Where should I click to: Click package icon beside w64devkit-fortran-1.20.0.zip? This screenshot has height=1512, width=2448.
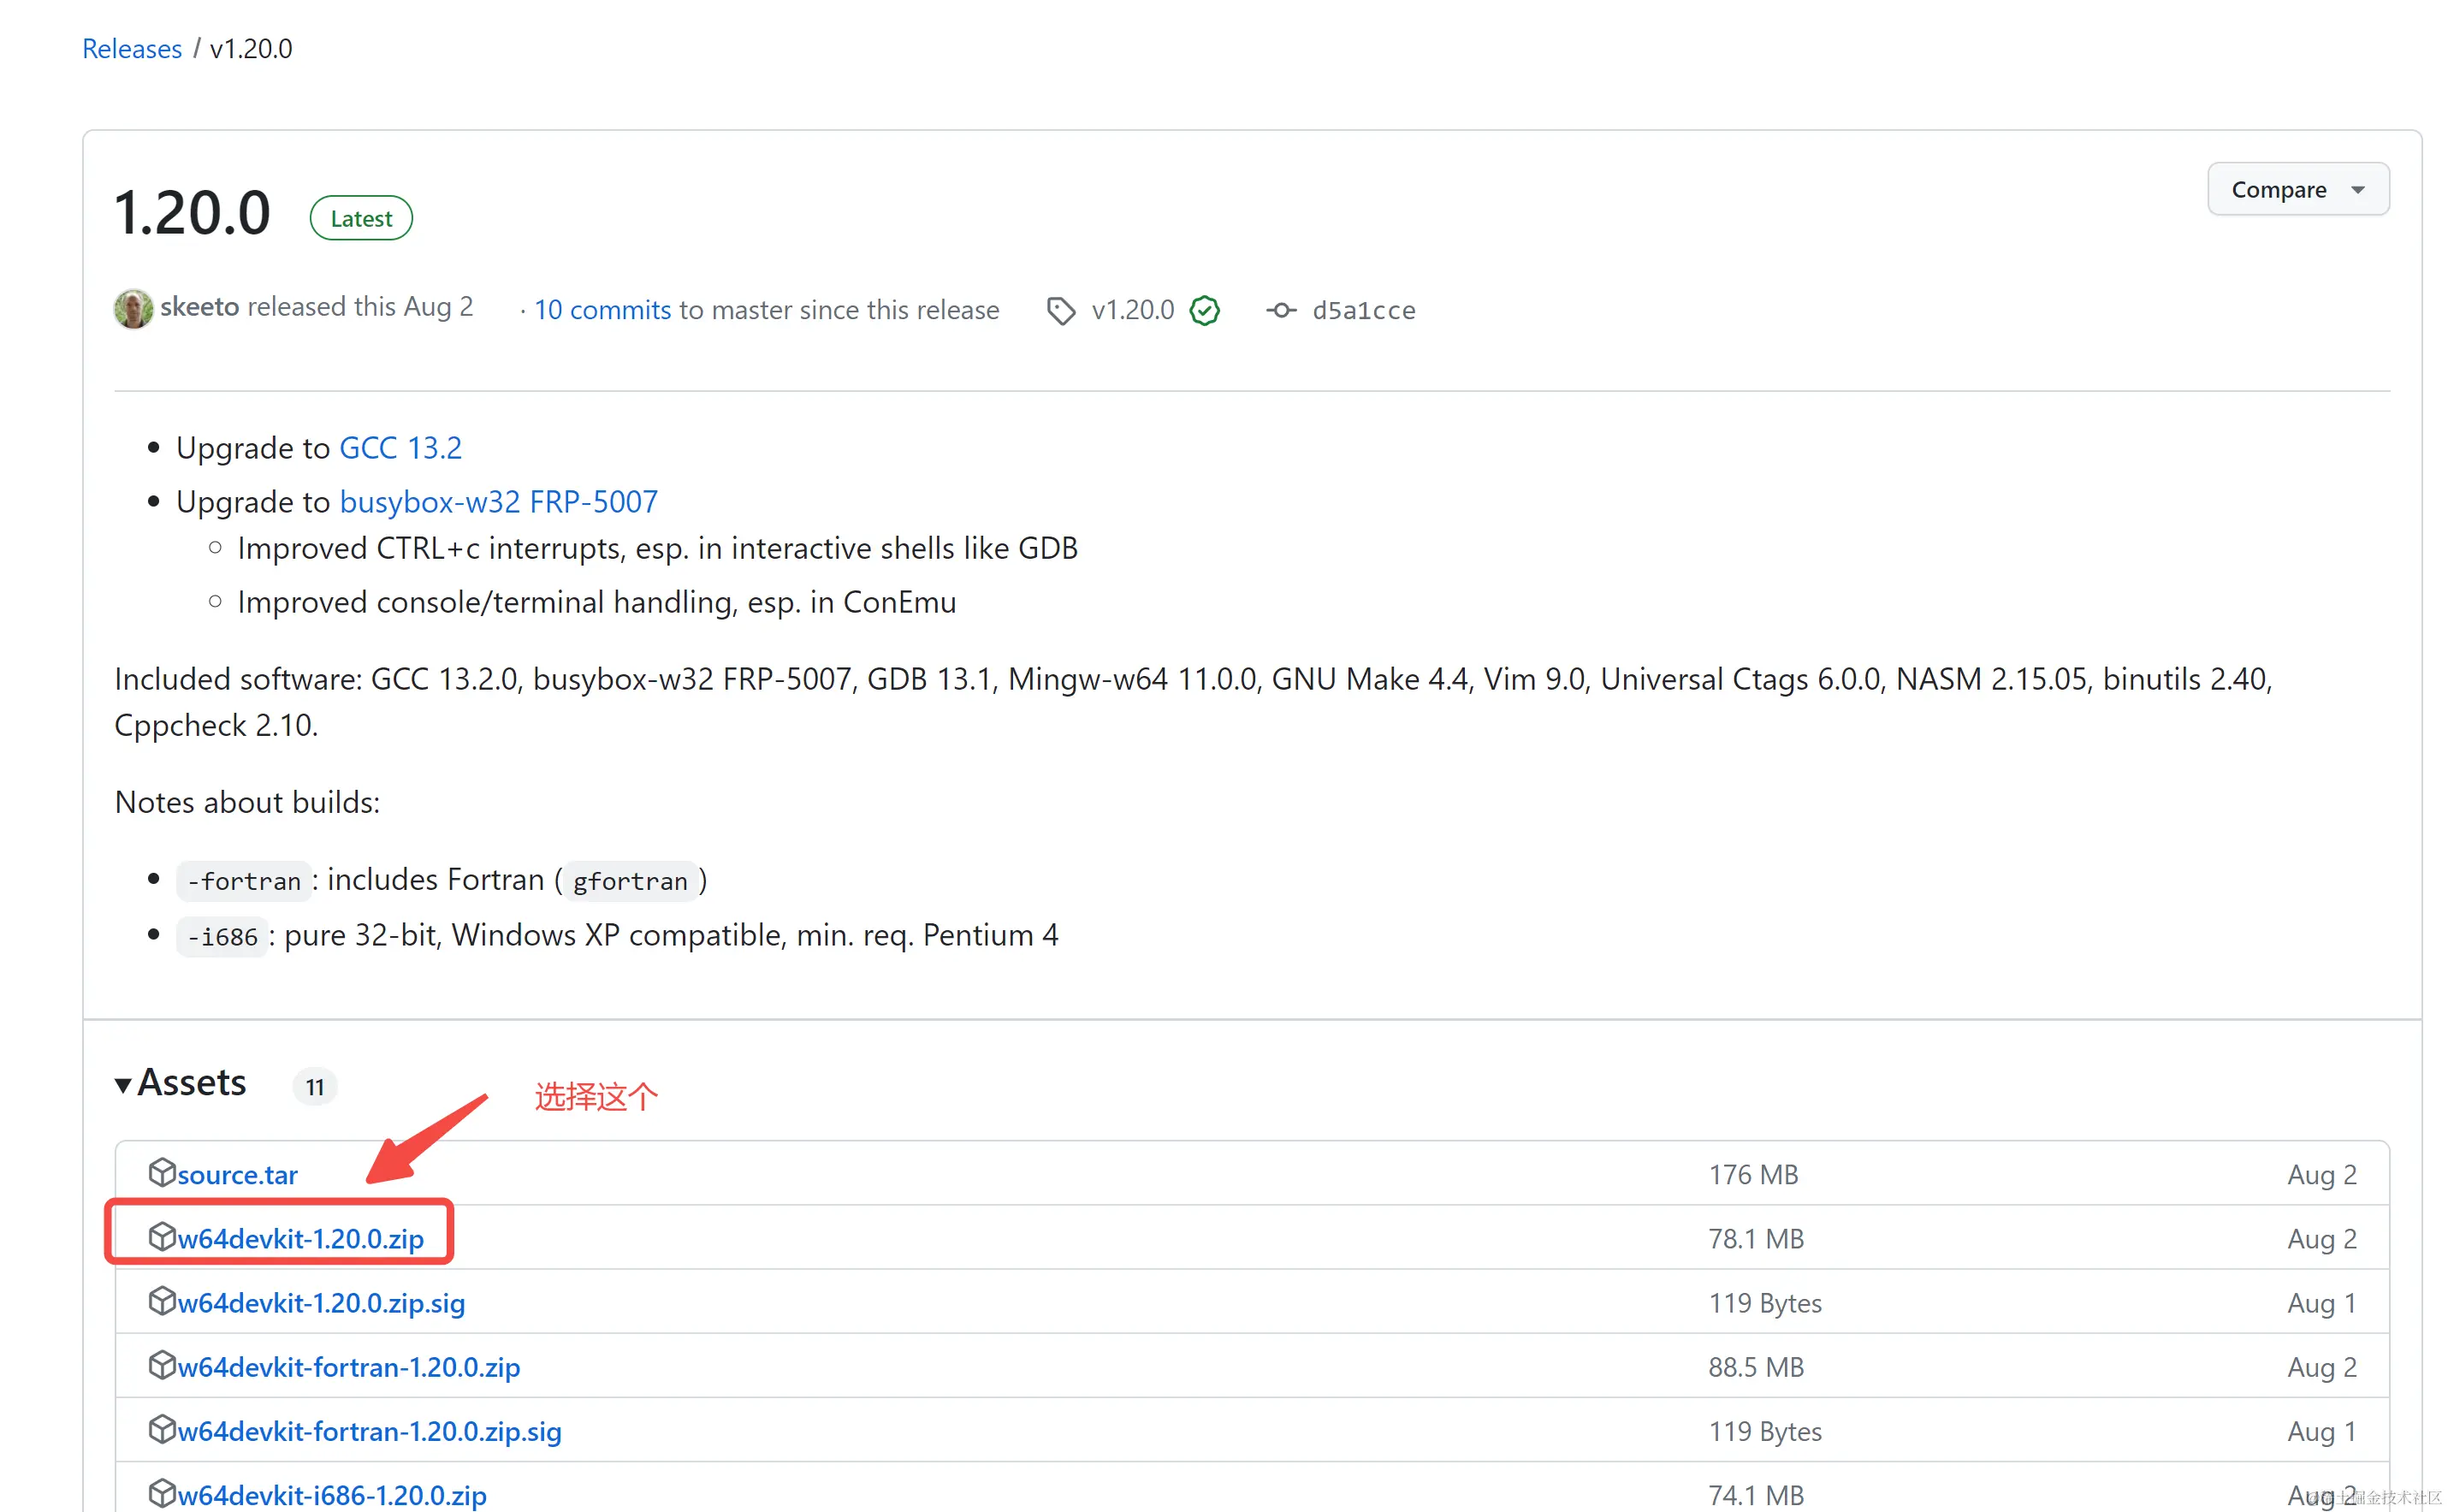[161, 1364]
